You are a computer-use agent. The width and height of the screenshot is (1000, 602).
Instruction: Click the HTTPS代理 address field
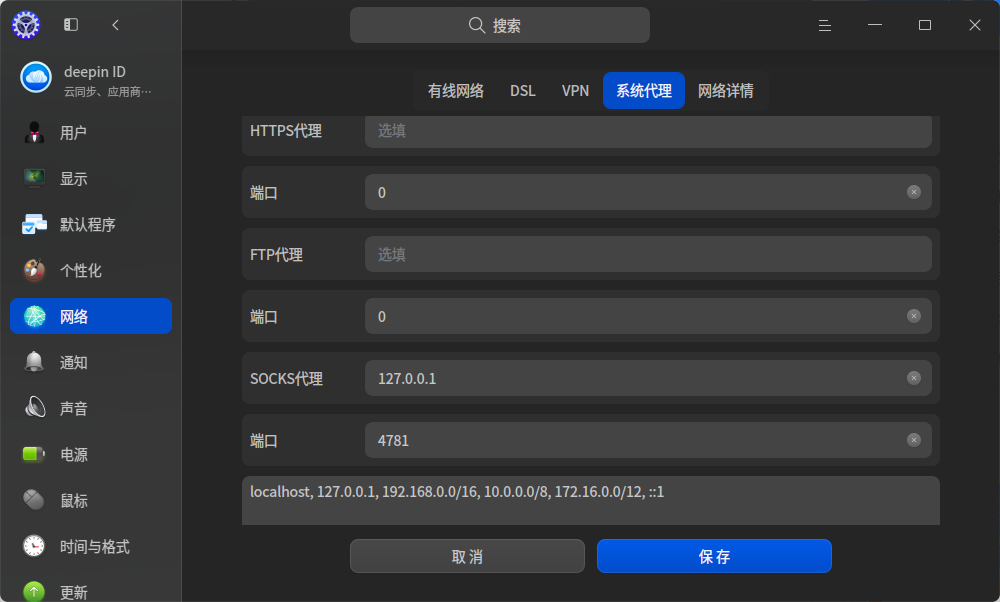pyautogui.click(x=648, y=131)
